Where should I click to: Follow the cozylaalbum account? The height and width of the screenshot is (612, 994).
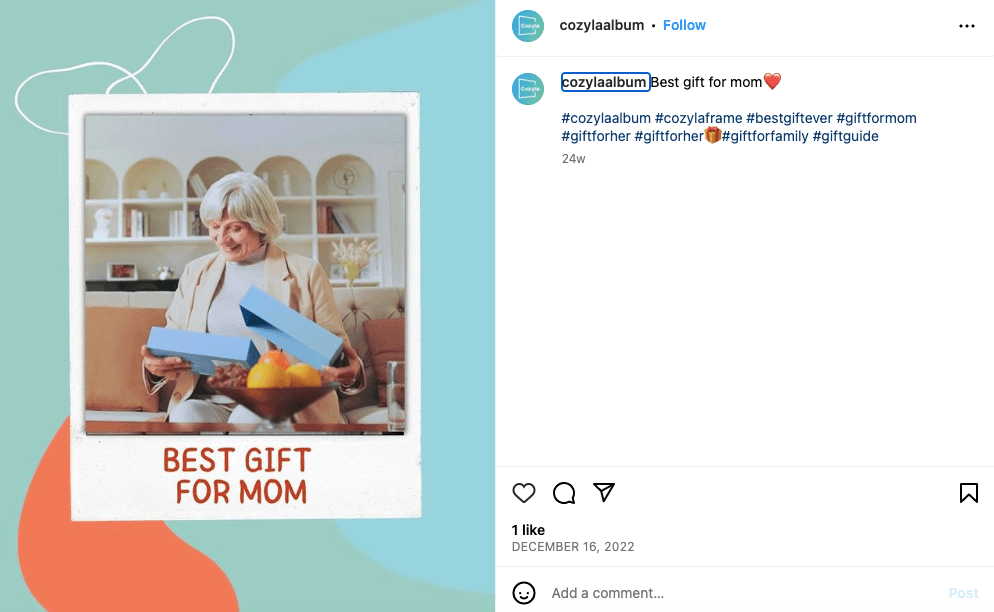click(x=684, y=25)
